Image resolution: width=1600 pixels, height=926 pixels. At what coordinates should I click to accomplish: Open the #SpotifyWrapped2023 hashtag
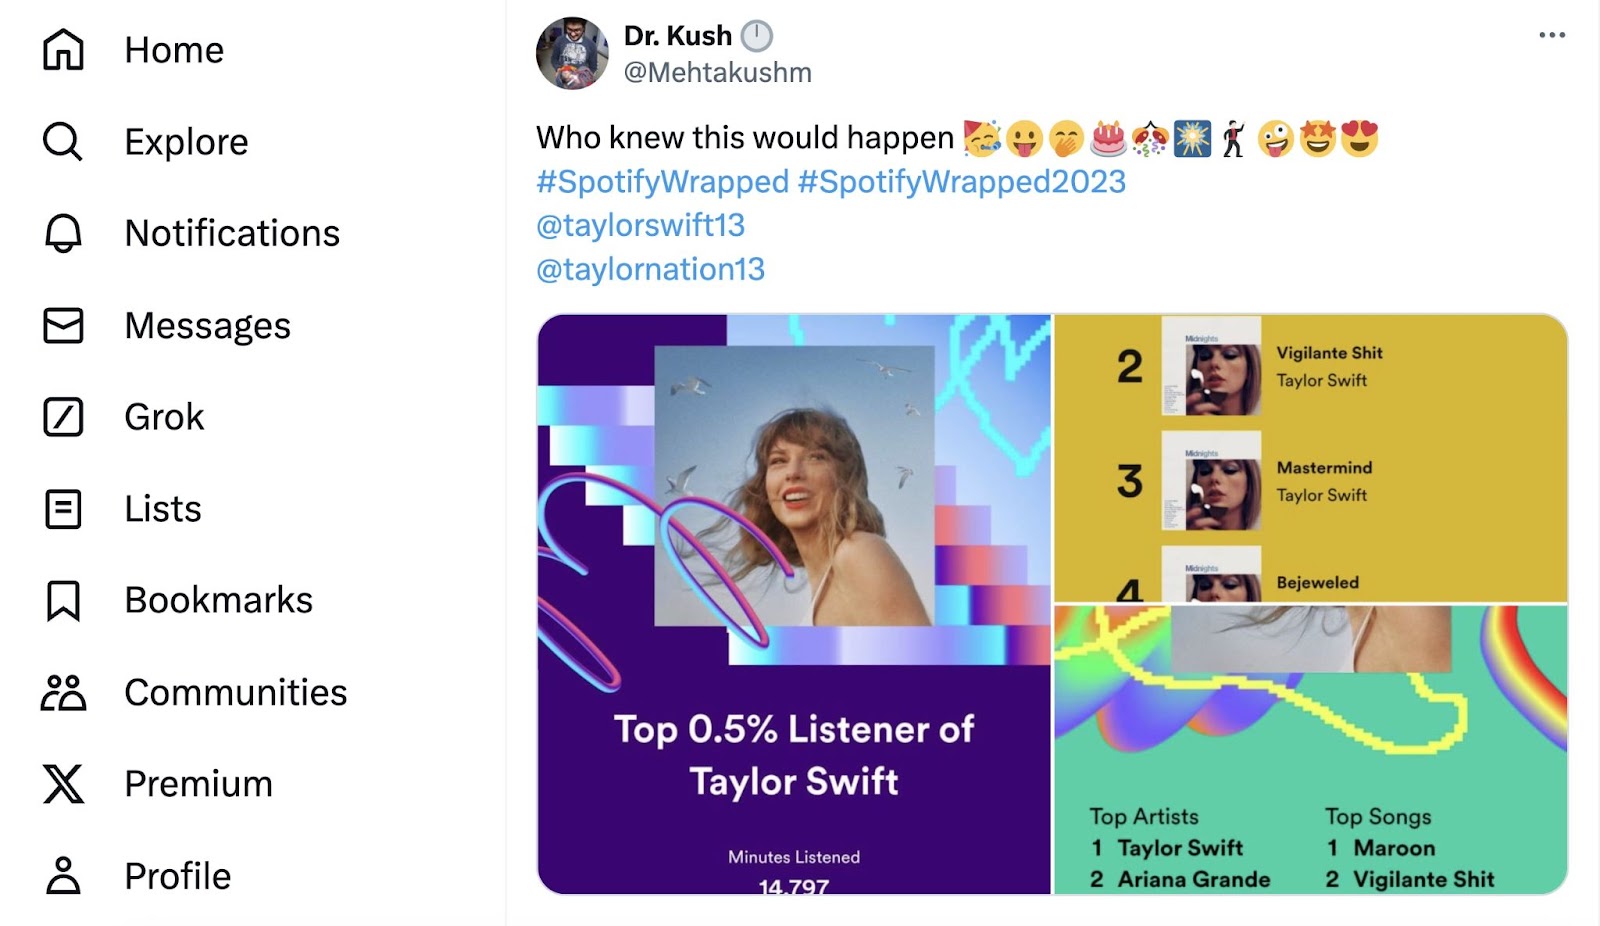963,181
